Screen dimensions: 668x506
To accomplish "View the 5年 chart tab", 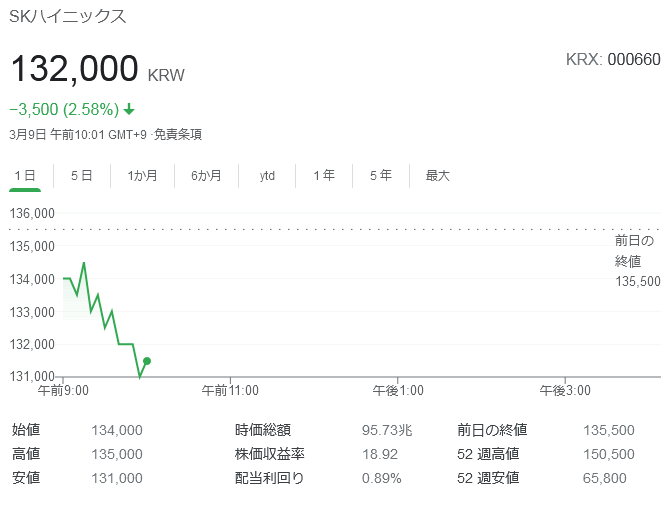I will [380, 176].
